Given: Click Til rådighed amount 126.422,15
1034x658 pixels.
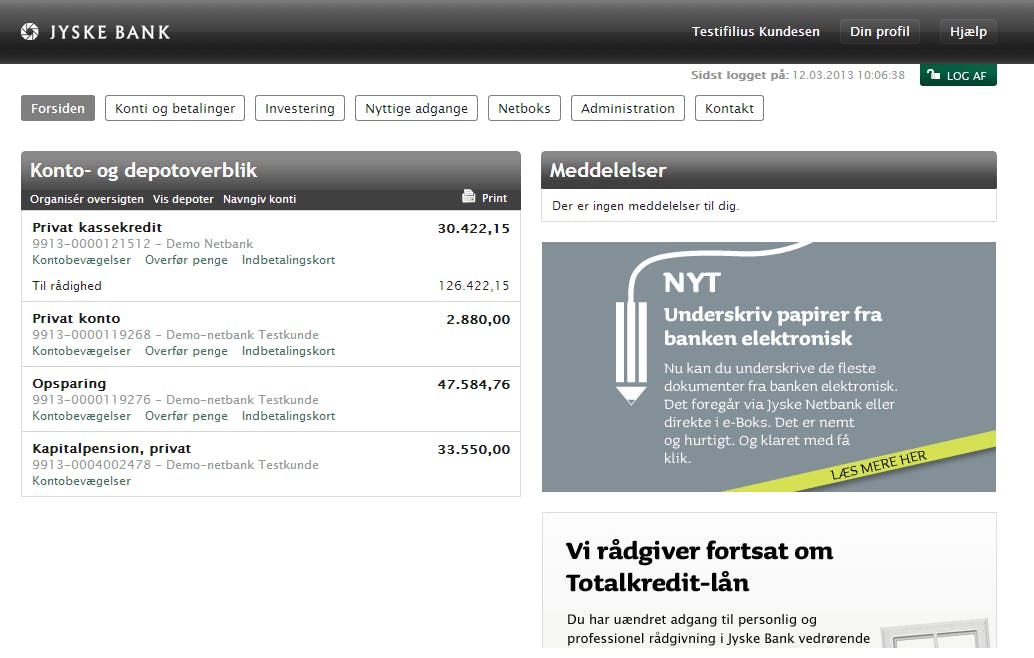Looking at the screenshot, I should 473,285.
